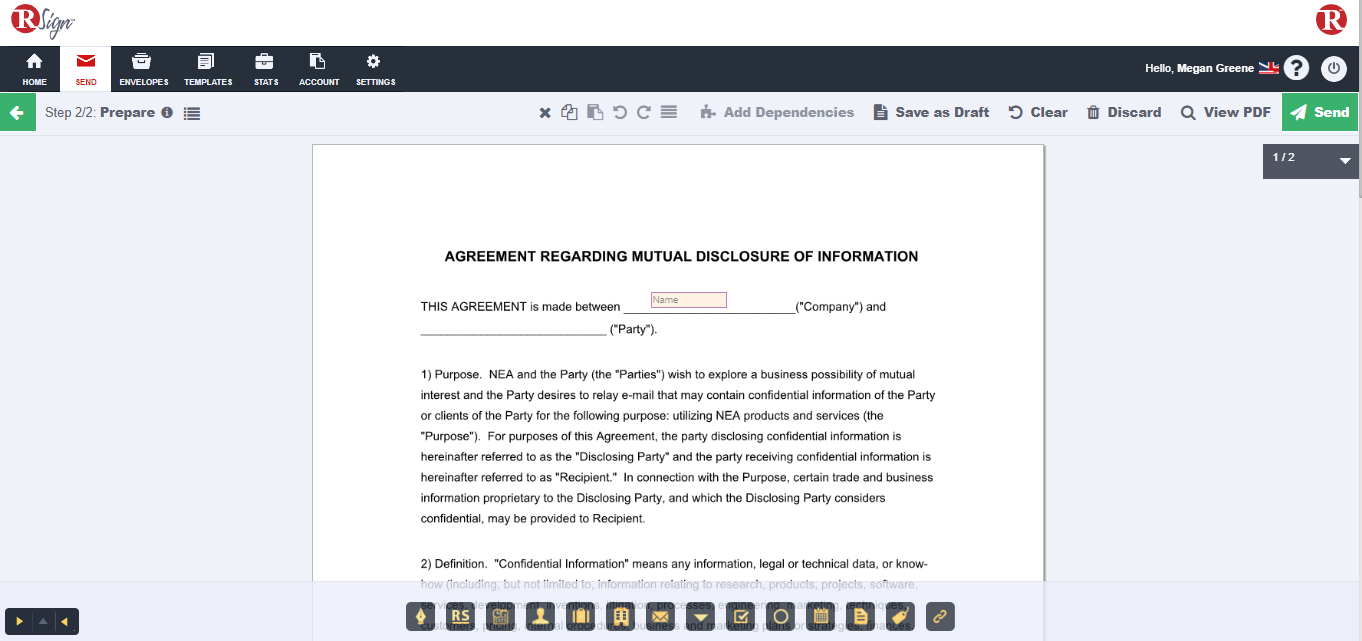Select the Text document field tool
Viewport: 1362px width, 641px height.
tap(860, 616)
